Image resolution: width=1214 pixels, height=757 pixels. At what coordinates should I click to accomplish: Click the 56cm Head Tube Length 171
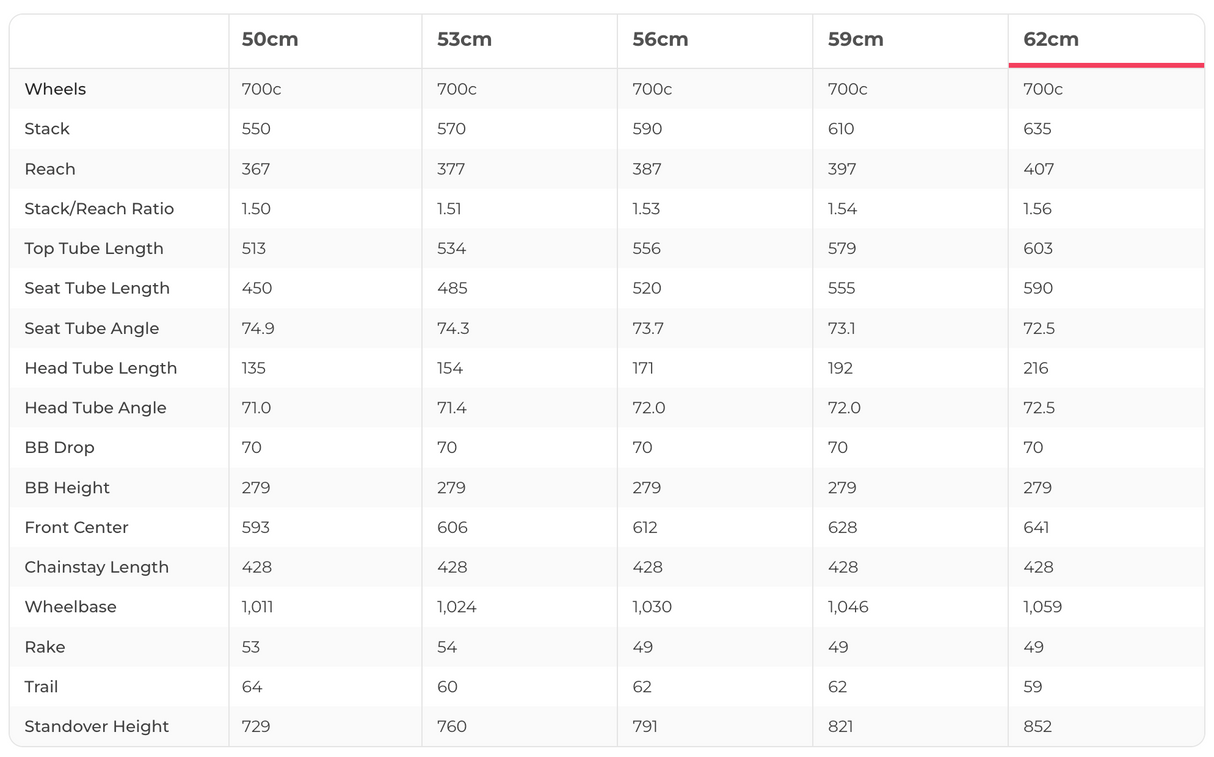point(643,368)
